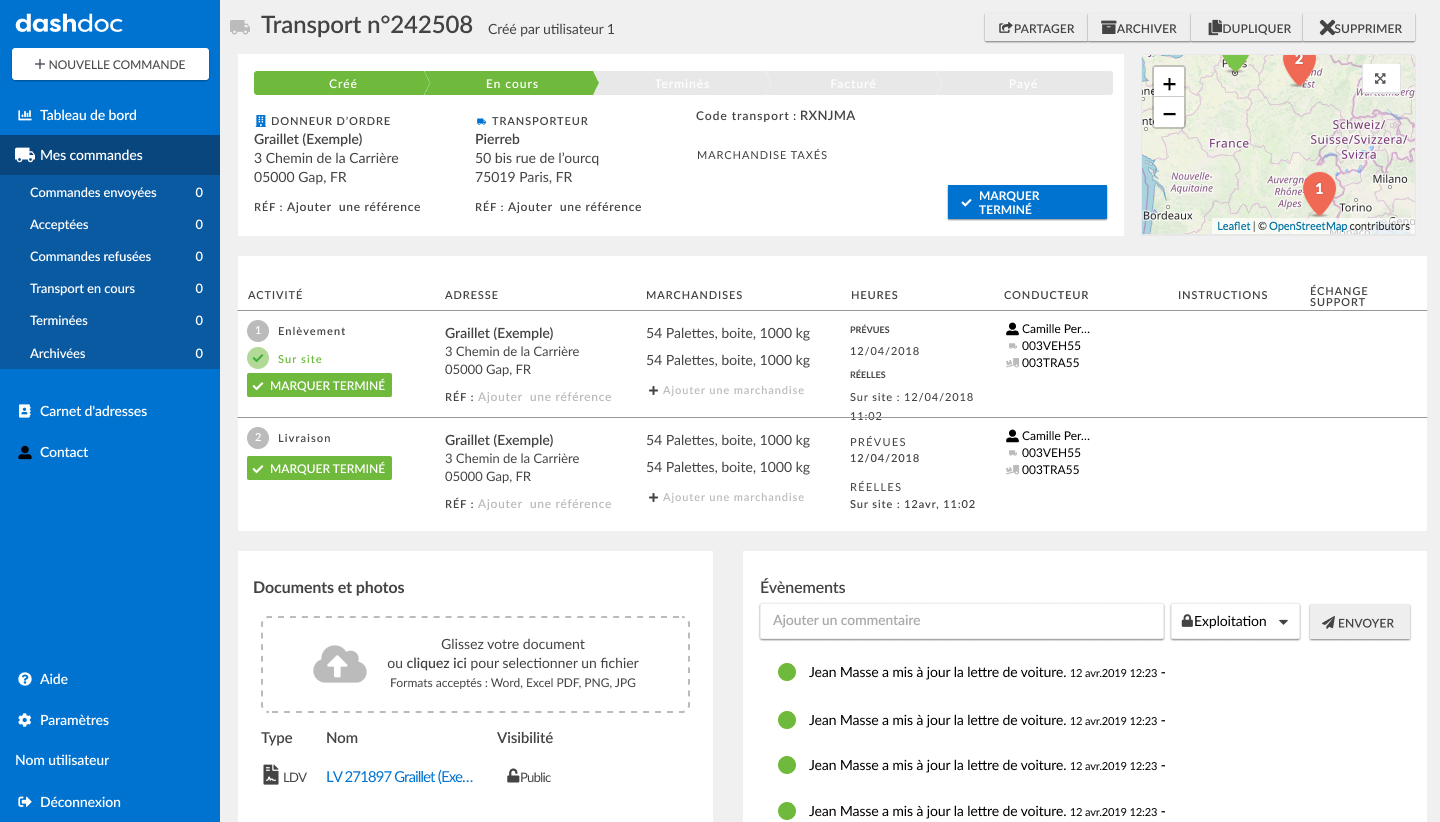Focus the Ajouter un commentaire field
This screenshot has height=822, width=1440.
coord(962,620)
